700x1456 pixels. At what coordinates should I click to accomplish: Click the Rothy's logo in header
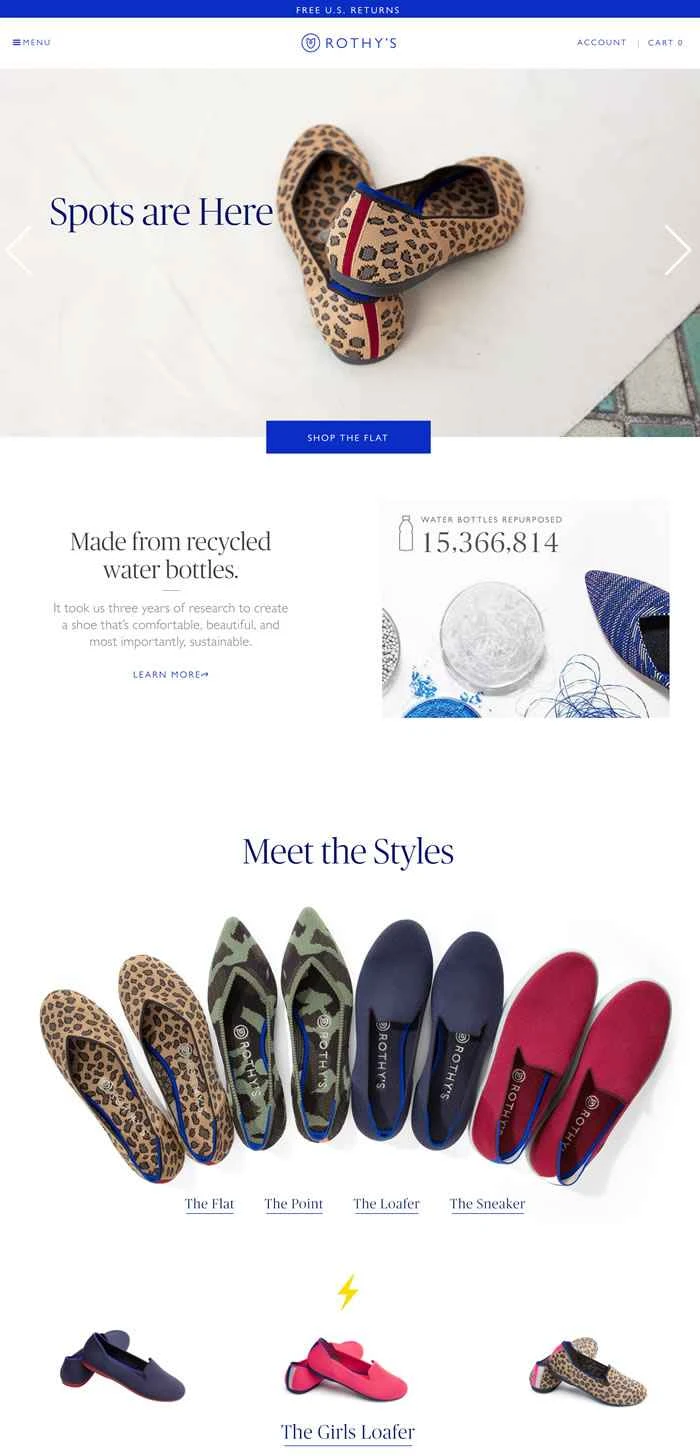pos(349,43)
